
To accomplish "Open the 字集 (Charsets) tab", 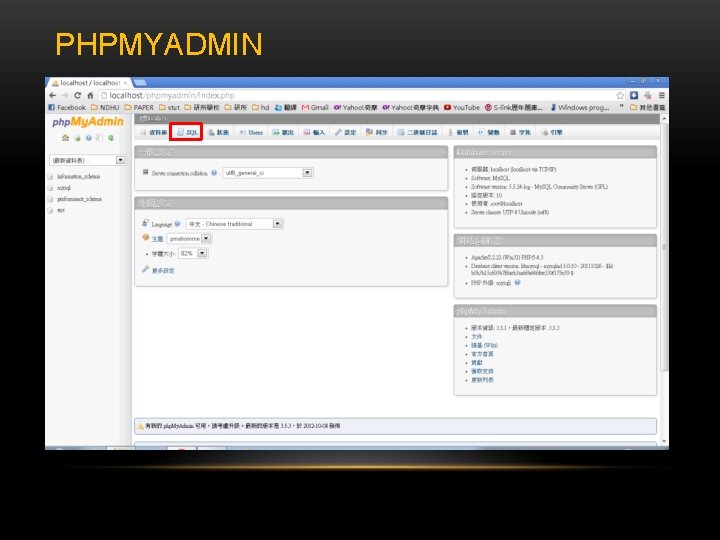I will click(x=520, y=132).
